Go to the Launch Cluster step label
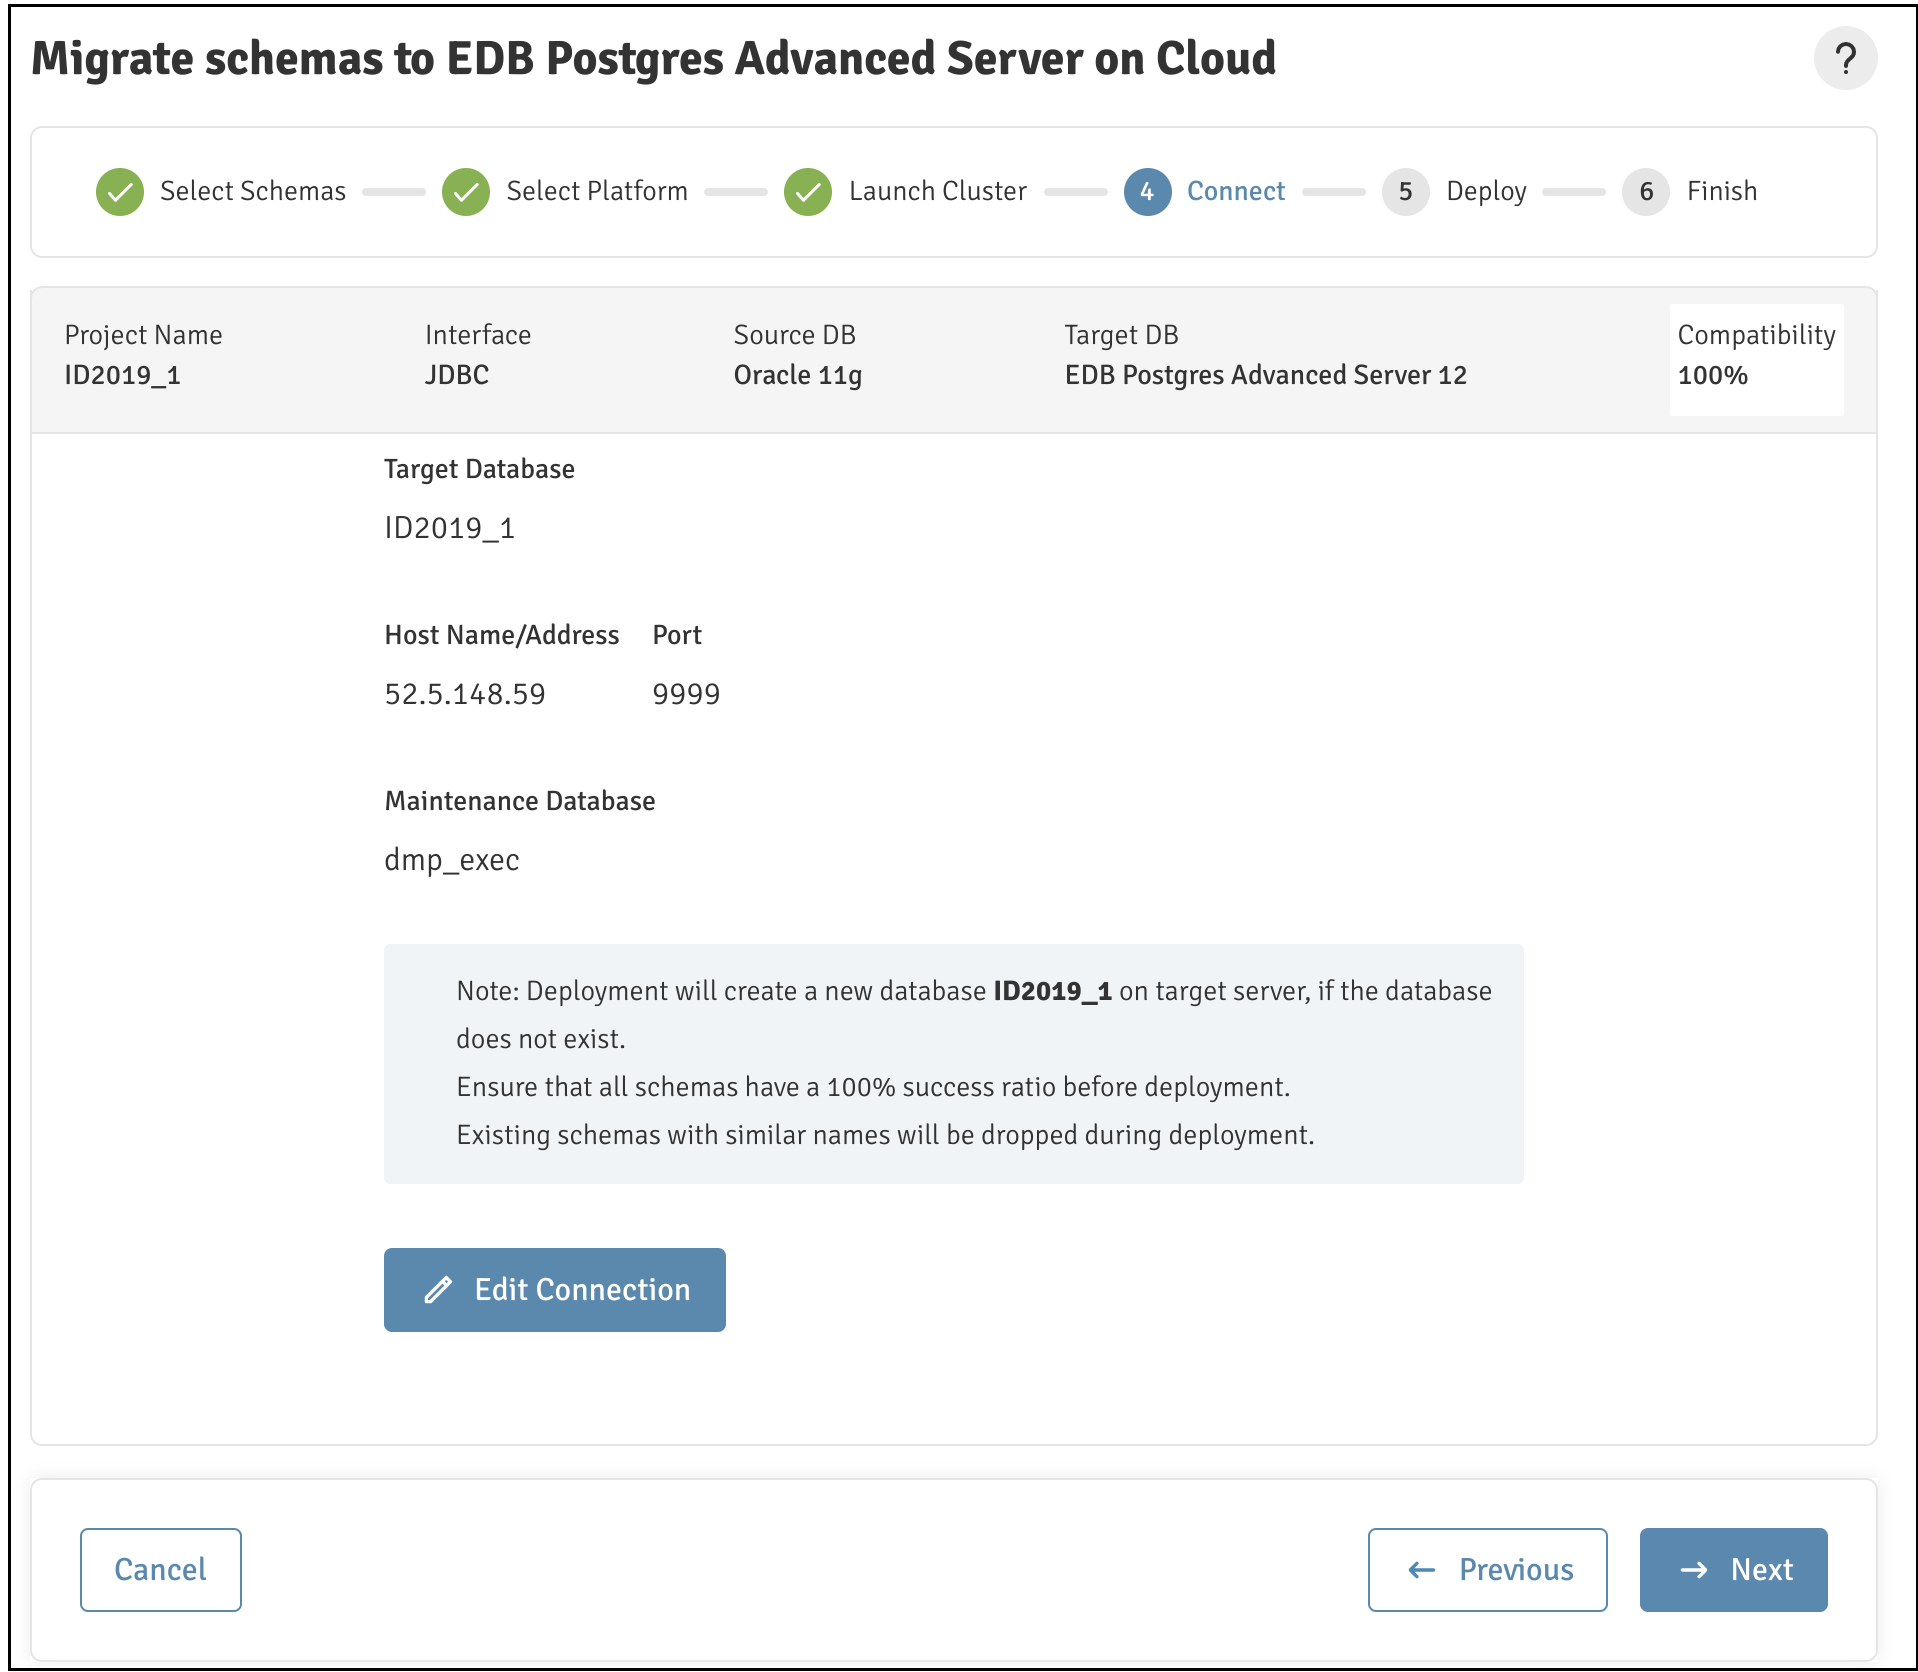 point(937,191)
